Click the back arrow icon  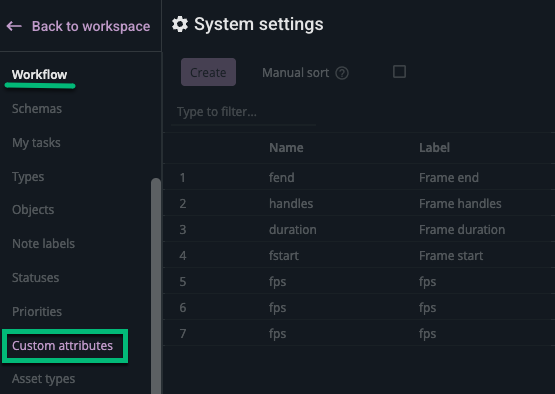[x=14, y=26]
